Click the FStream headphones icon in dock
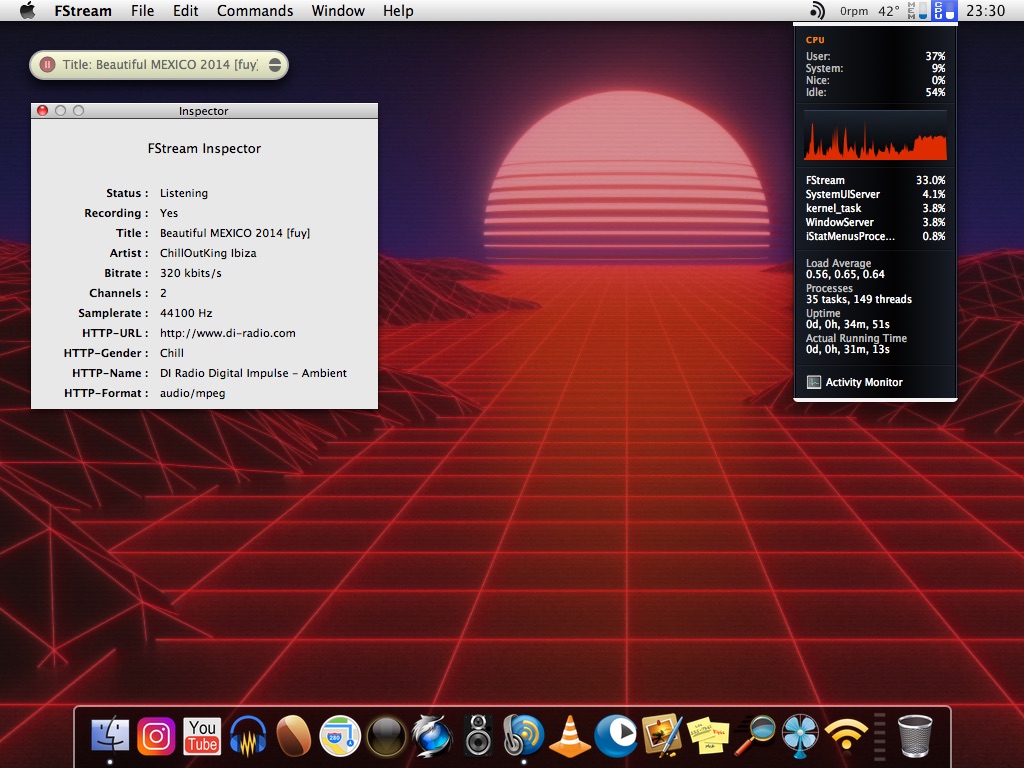 tap(524, 736)
